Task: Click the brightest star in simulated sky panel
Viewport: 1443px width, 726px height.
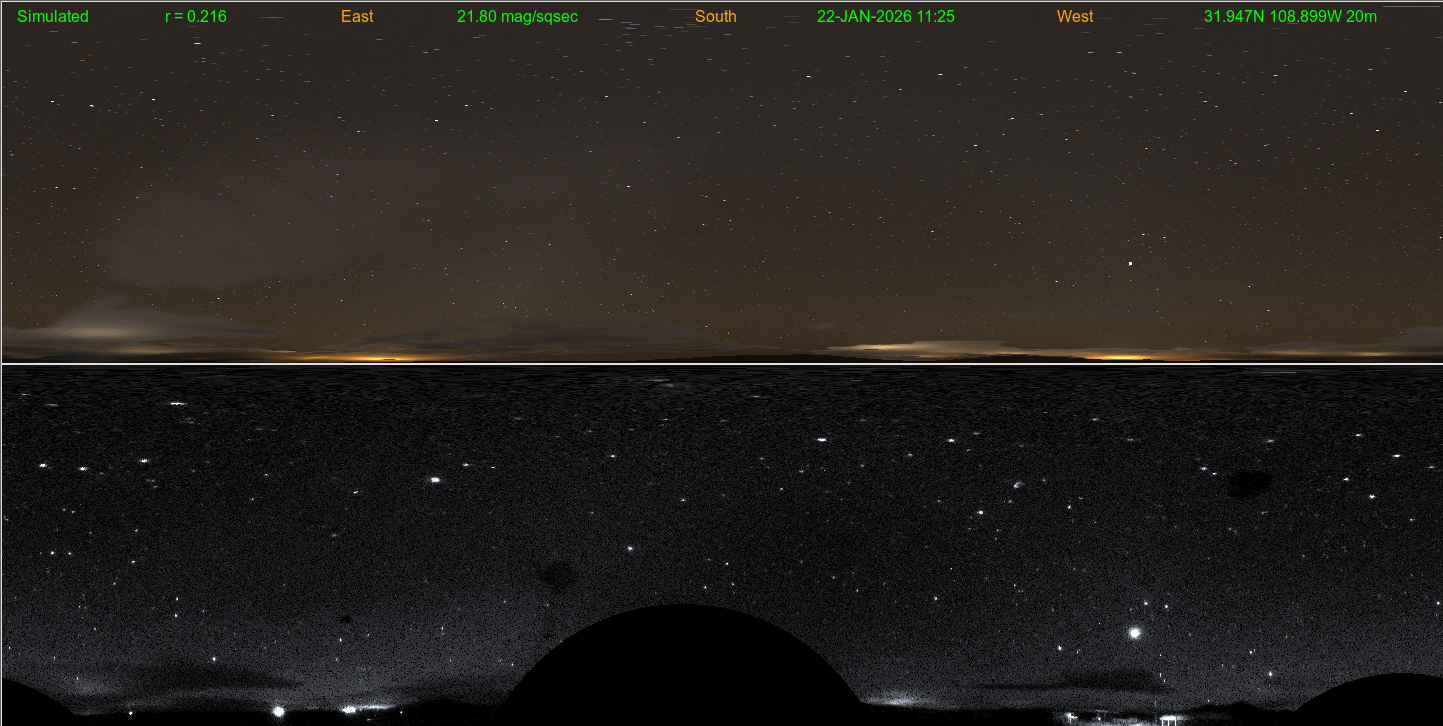Action: pyautogui.click(x=1130, y=264)
